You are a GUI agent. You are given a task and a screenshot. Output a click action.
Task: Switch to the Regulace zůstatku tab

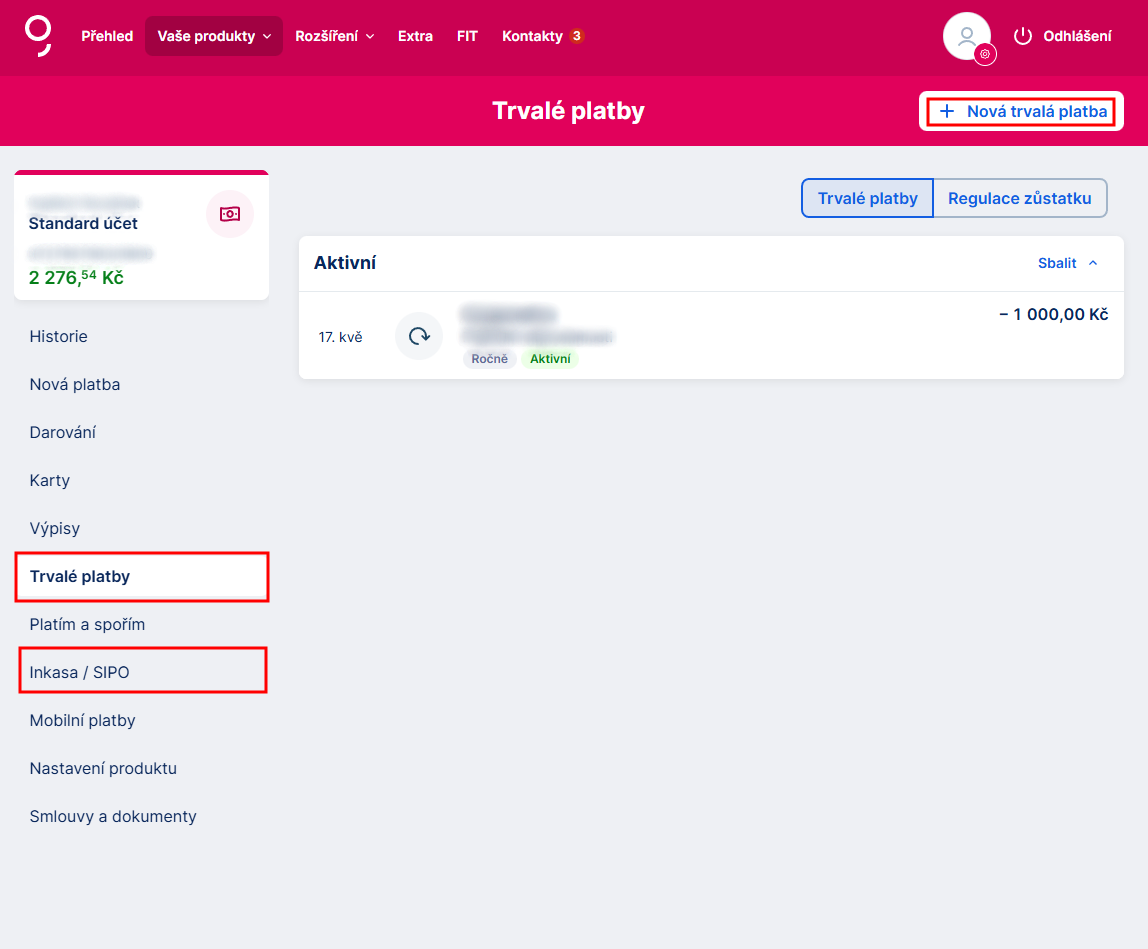1019,198
